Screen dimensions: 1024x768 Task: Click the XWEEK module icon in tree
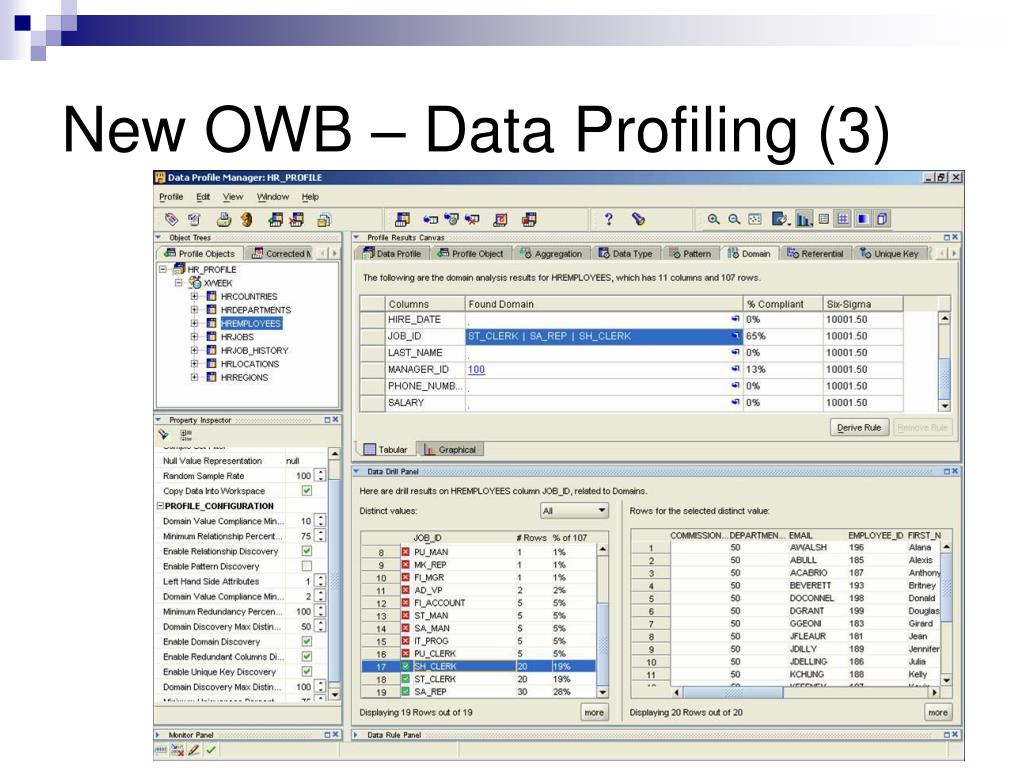coord(195,283)
